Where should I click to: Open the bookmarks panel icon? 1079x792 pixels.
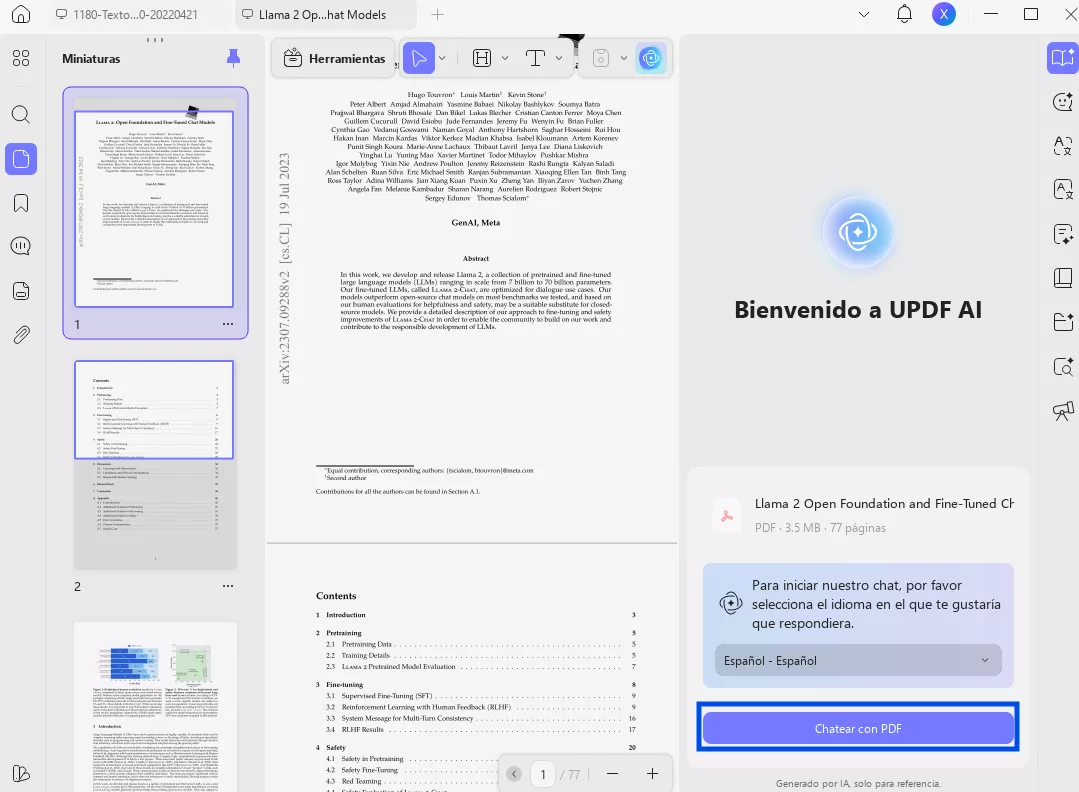21,203
